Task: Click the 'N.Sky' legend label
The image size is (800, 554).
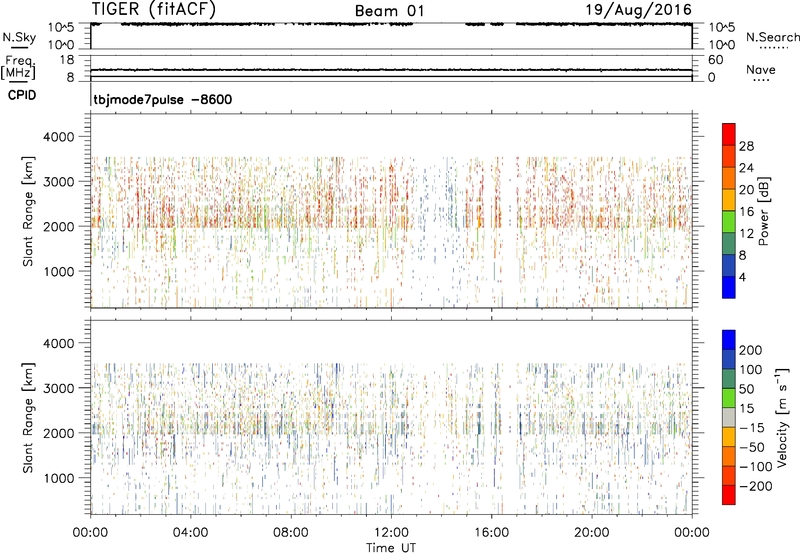Action: (x=19, y=37)
